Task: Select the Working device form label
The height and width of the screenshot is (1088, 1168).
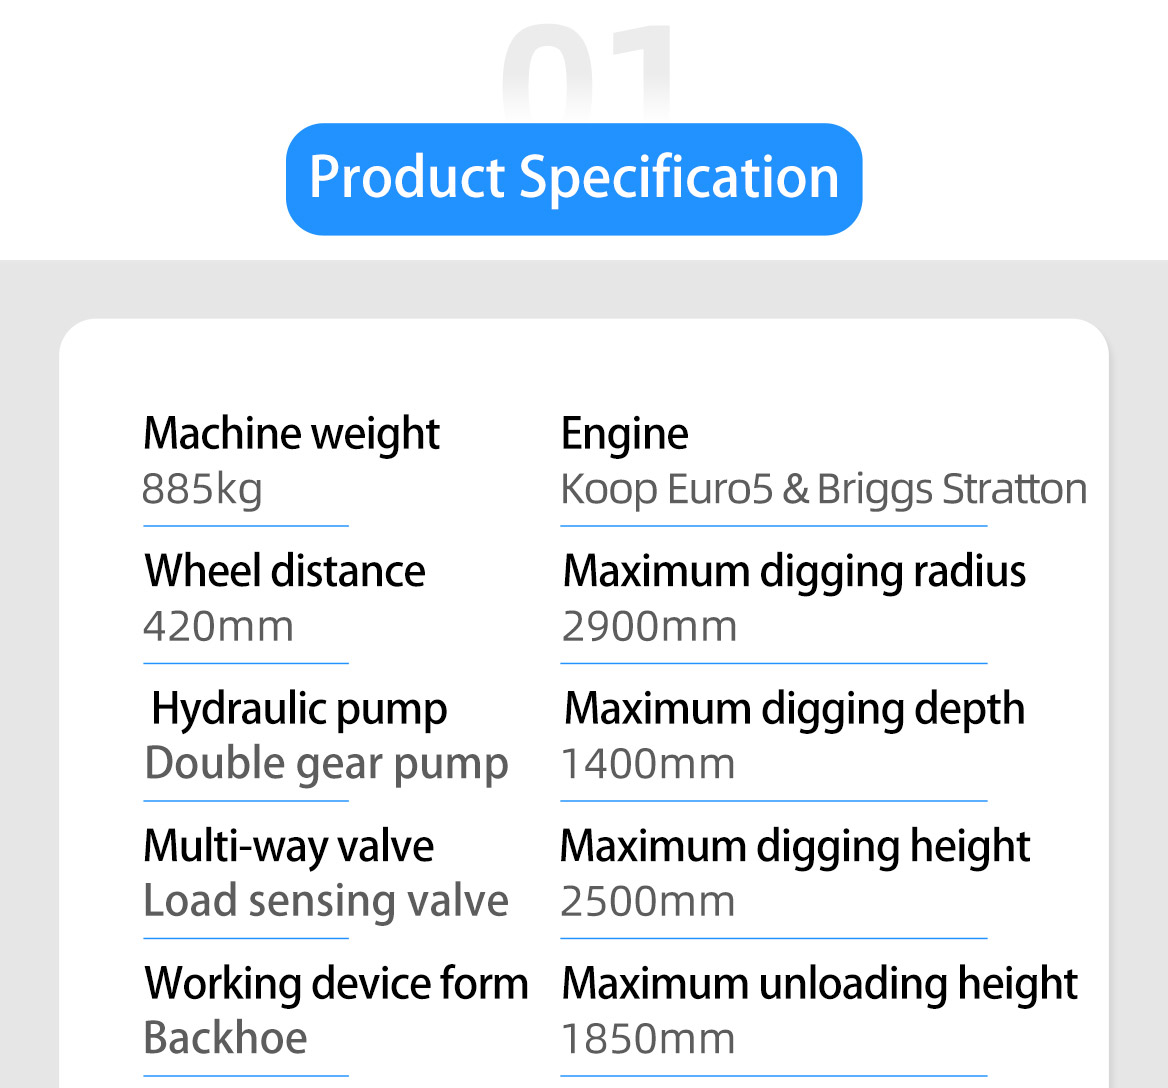Action: pos(336,984)
